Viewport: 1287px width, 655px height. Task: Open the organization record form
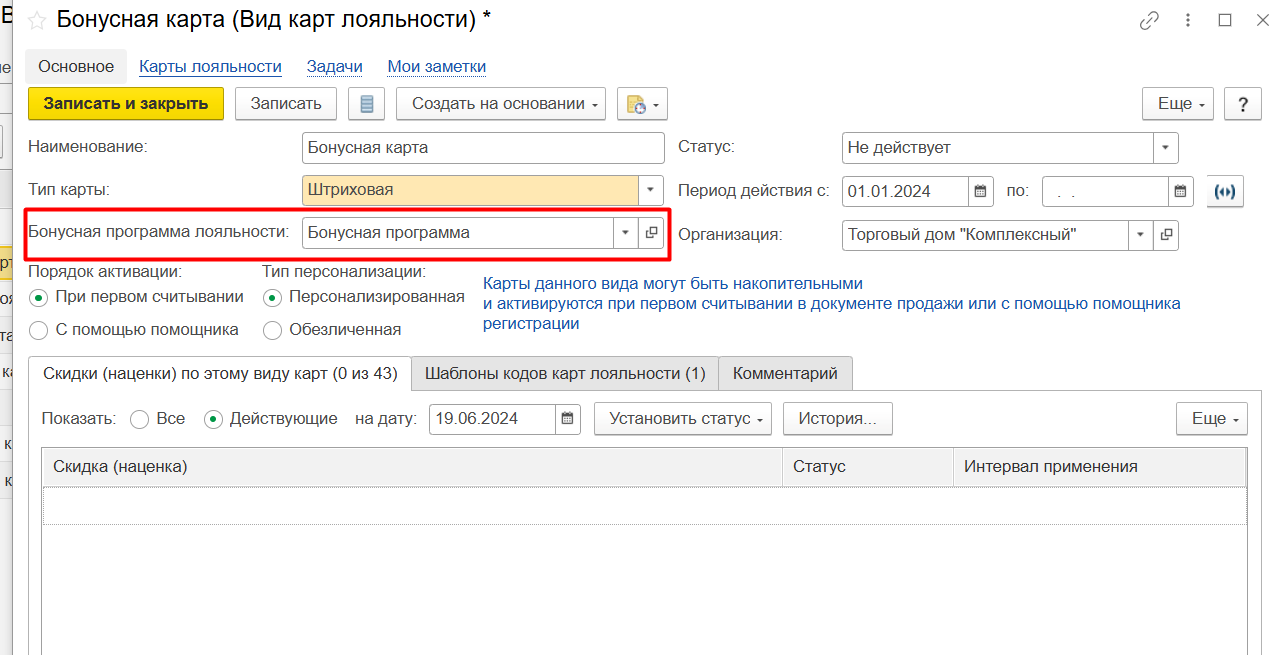point(1165,235)
